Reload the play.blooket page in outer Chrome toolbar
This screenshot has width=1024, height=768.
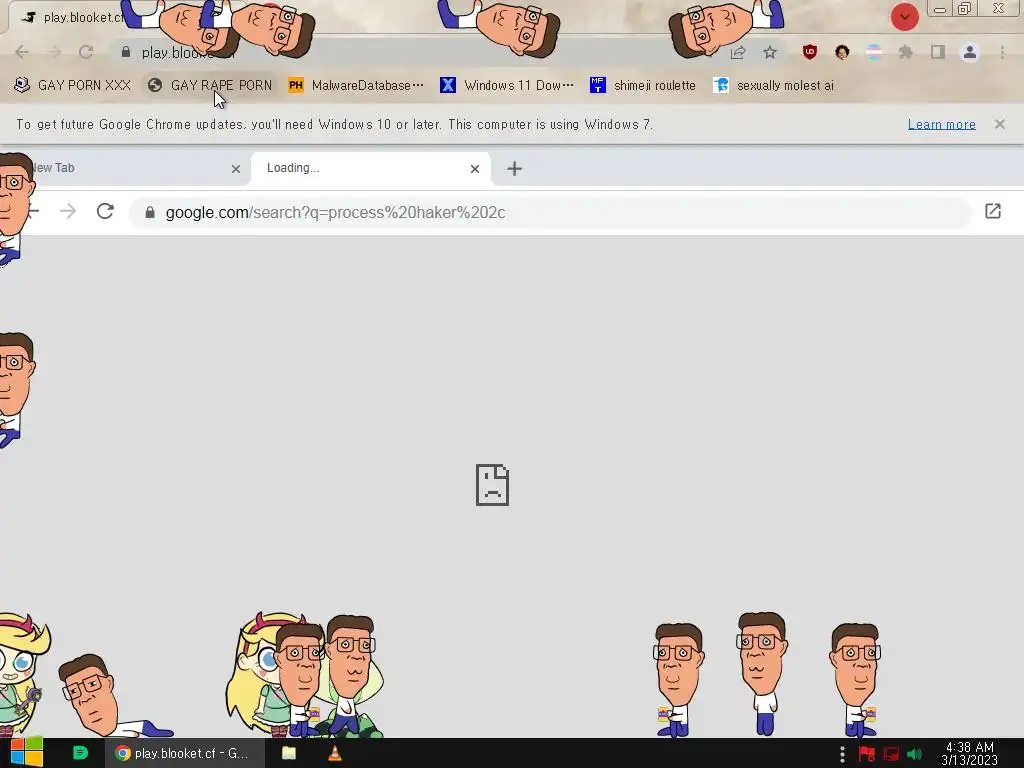[x=86, y=52]
